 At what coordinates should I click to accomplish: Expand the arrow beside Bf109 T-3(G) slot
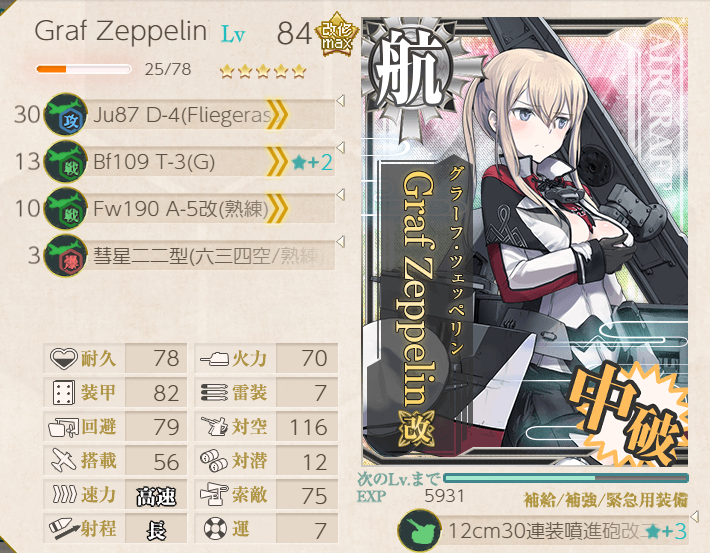(x=341, y=148)
